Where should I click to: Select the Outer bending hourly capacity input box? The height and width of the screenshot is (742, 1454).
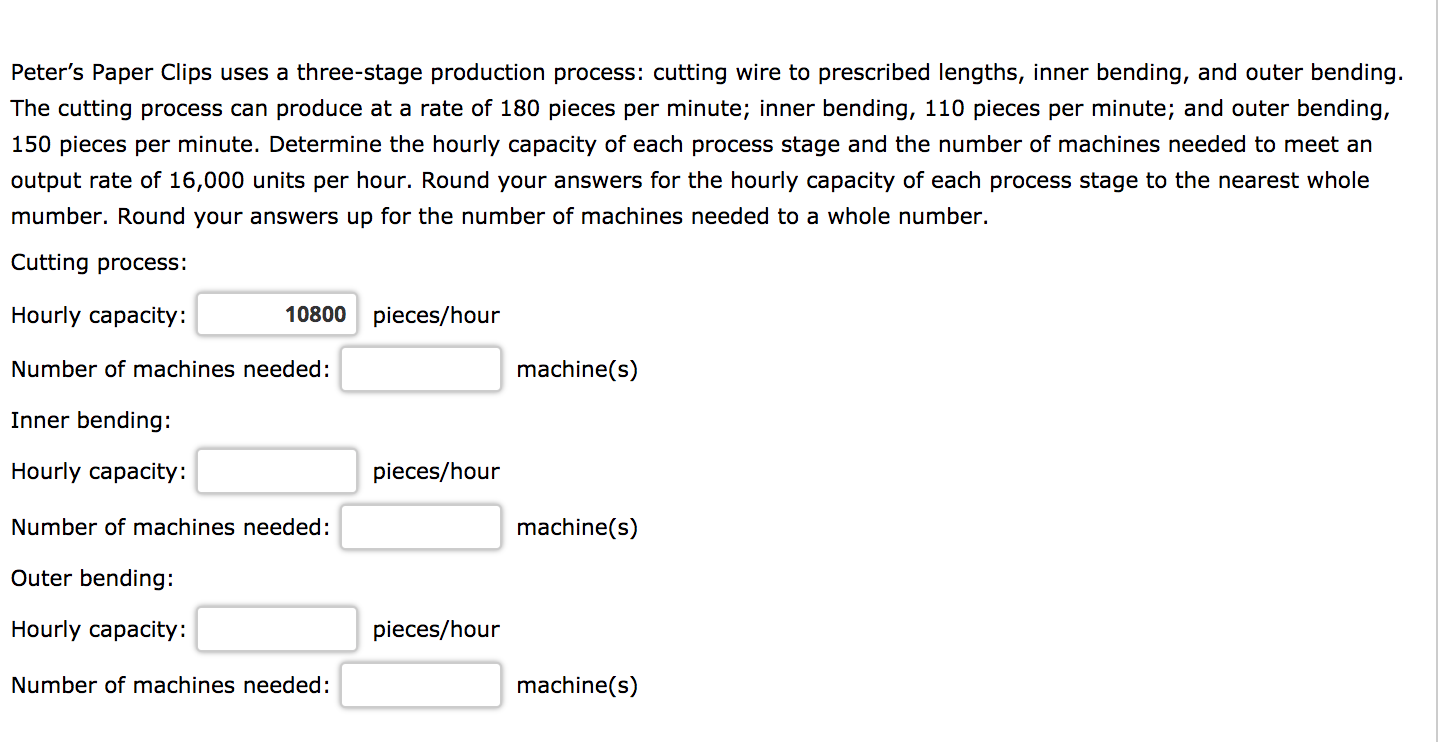(x=277, y=628)
